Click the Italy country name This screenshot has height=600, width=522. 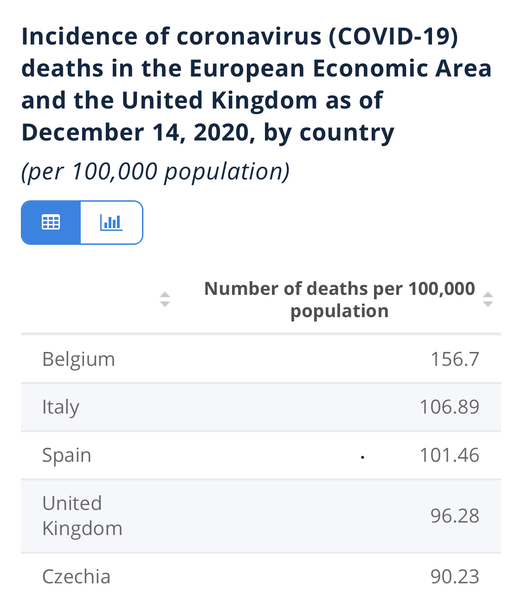pyautogui.click(x=60, y=407)
